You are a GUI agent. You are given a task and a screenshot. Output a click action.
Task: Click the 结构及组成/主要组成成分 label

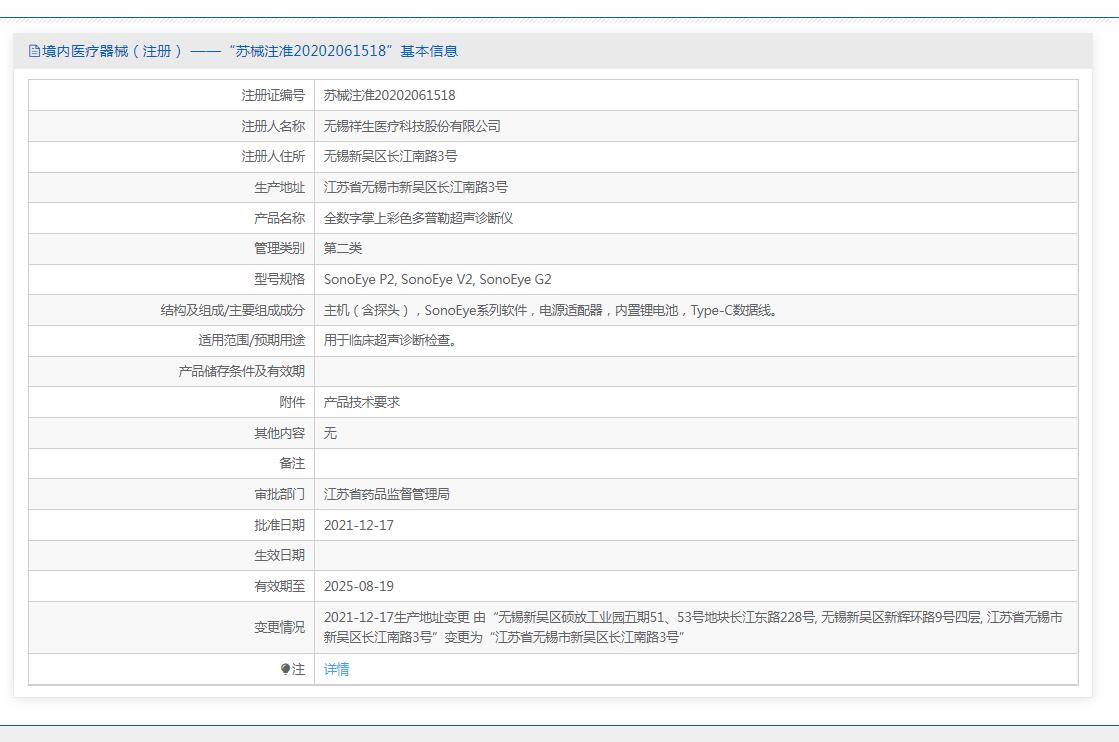pos(233,310)
